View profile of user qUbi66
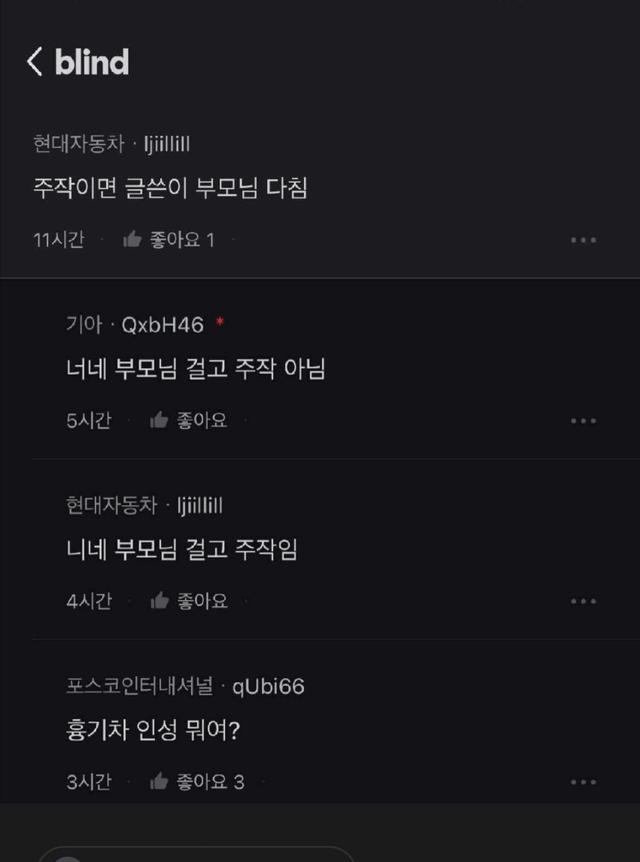This screenshot has width=640, height=862. (268, 686)
